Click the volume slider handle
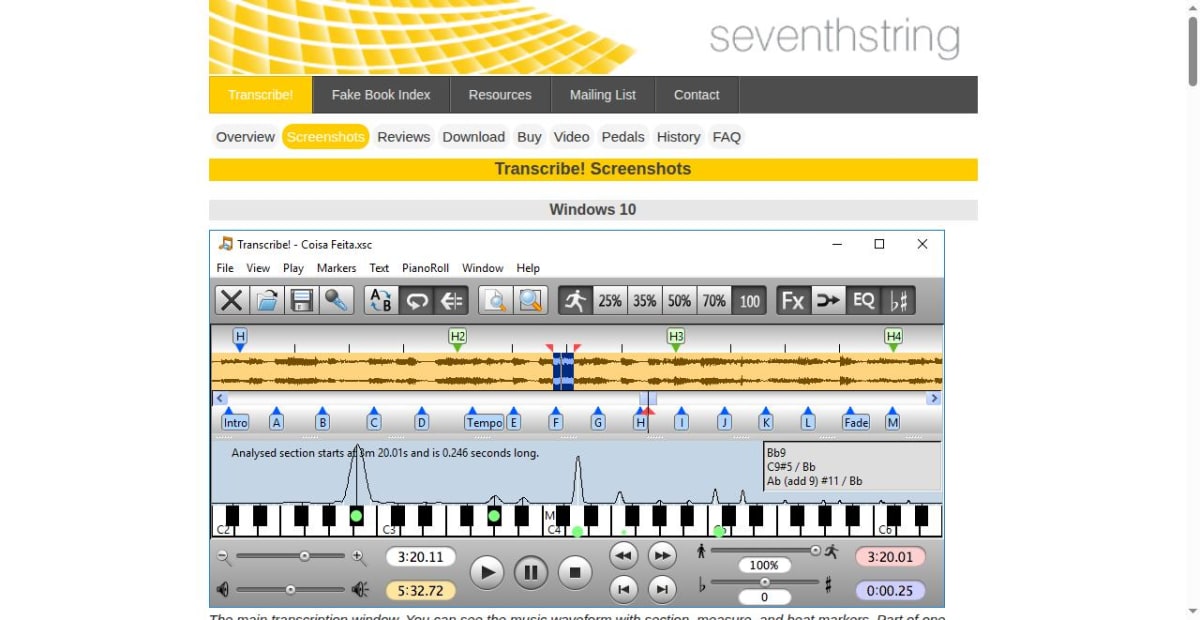The width and height of the screenshot is (1200, 620). 290,590
